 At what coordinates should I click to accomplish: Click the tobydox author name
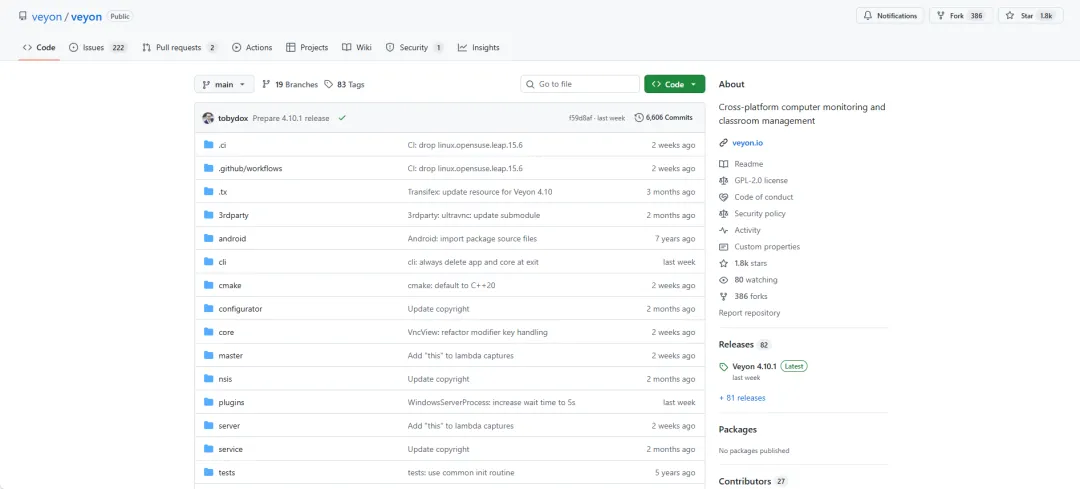point(233,118)
